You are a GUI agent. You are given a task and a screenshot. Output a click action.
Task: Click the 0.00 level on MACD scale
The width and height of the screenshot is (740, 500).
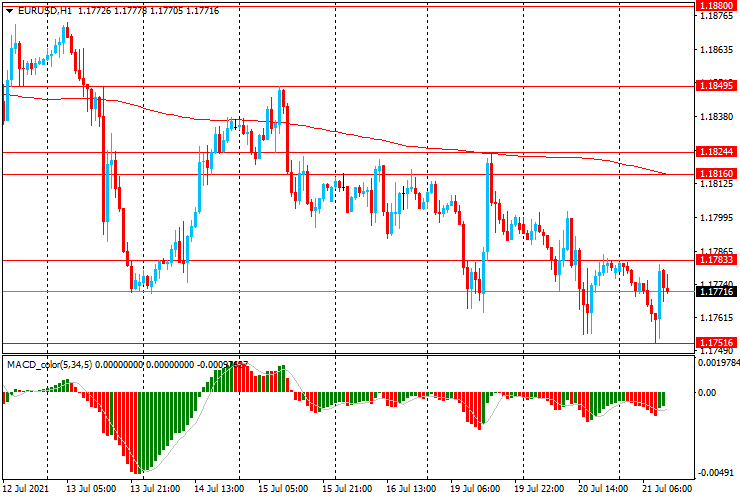click(x=707, y=392)
